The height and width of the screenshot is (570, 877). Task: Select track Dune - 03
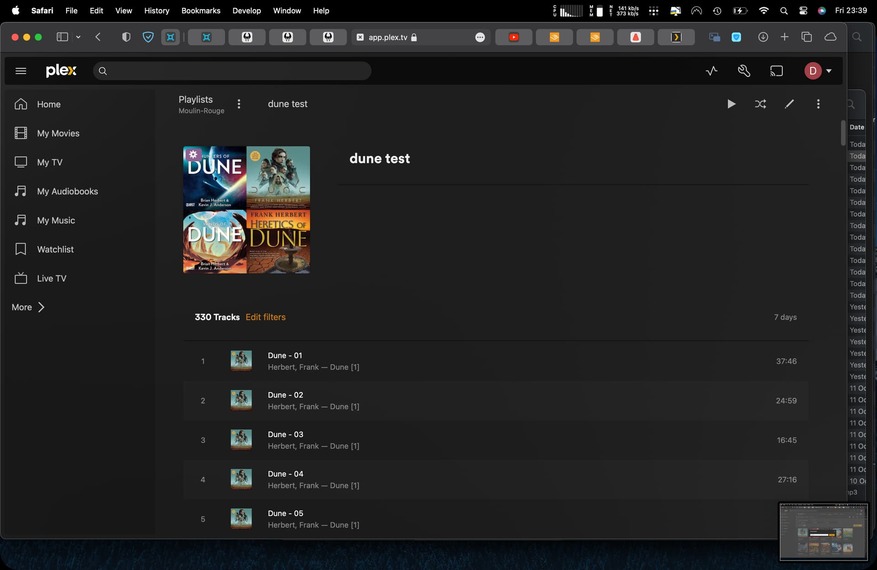tap(496, 440)
